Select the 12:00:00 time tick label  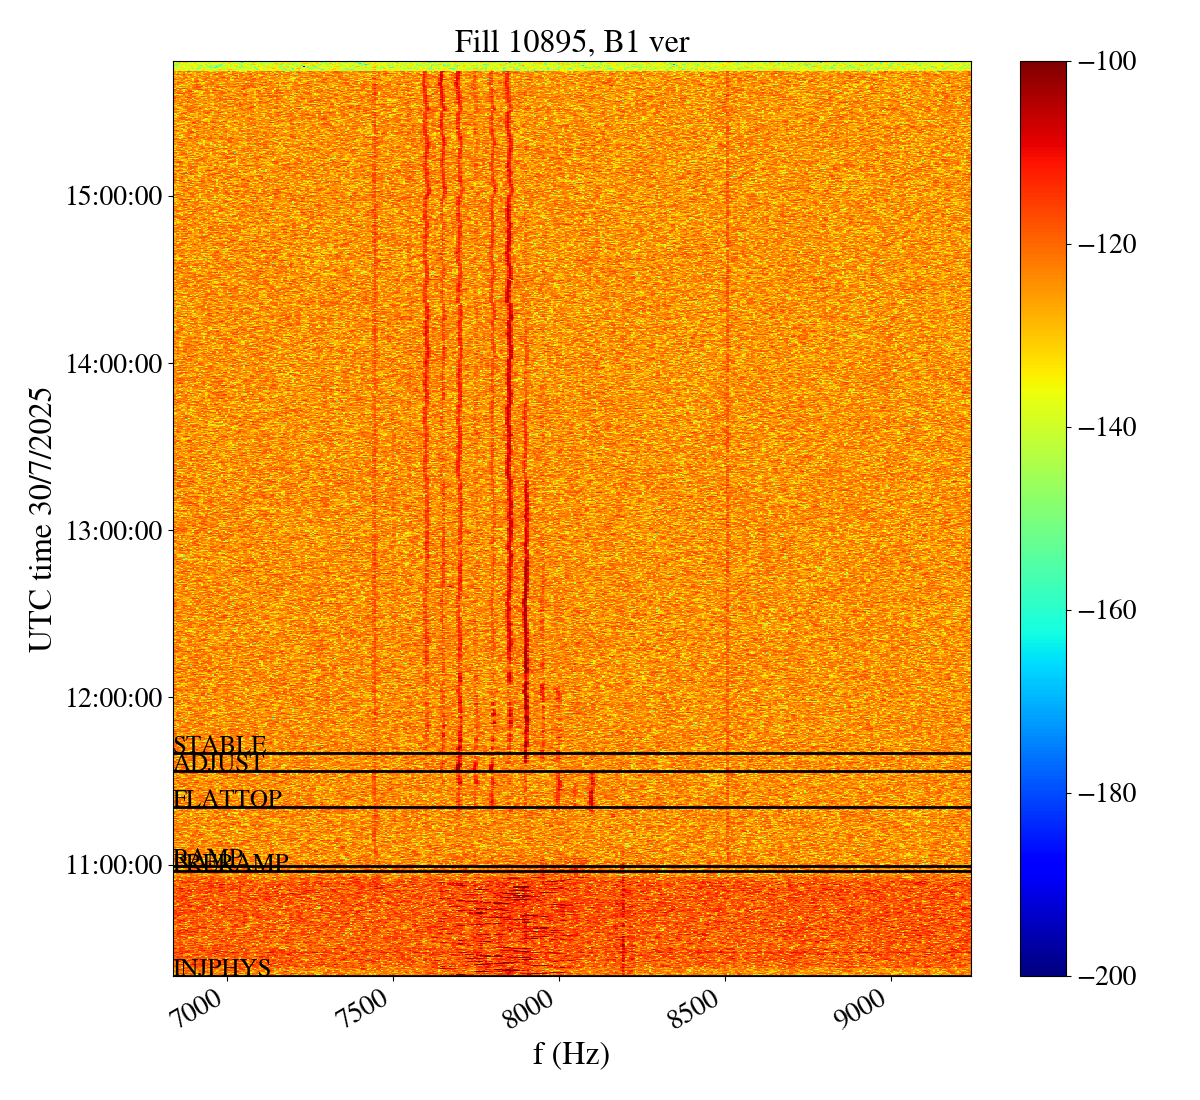click(114, 697)
